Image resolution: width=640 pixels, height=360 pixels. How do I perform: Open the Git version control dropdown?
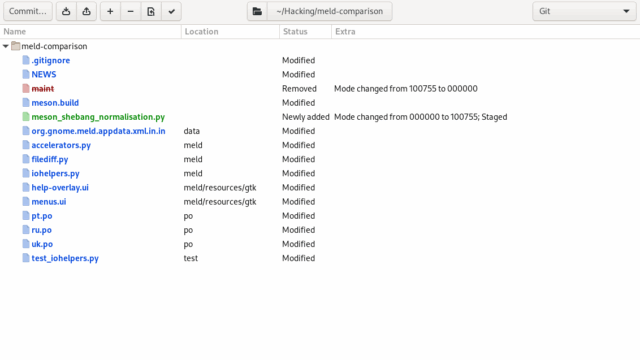(584, 11)
